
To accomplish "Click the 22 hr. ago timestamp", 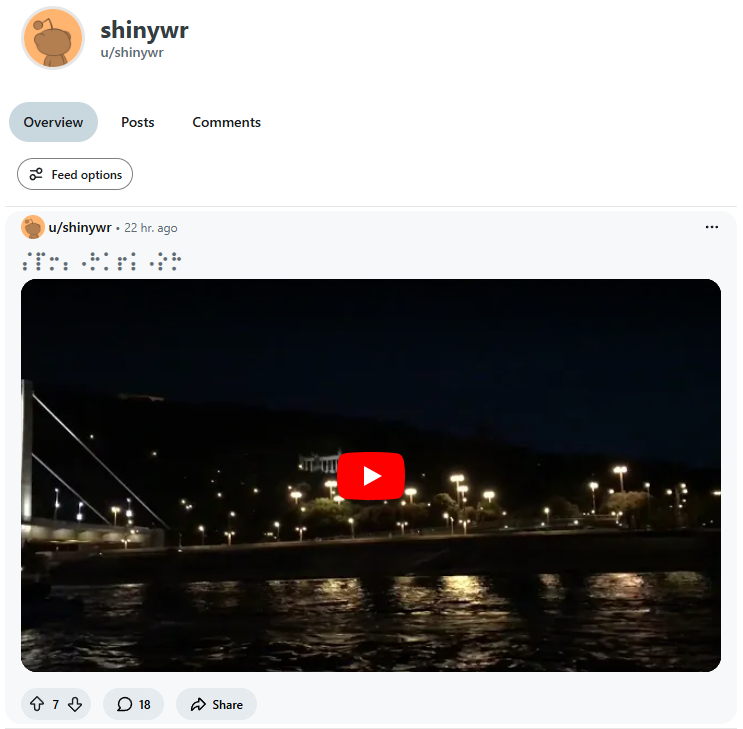I will click(x=151, y=228).
